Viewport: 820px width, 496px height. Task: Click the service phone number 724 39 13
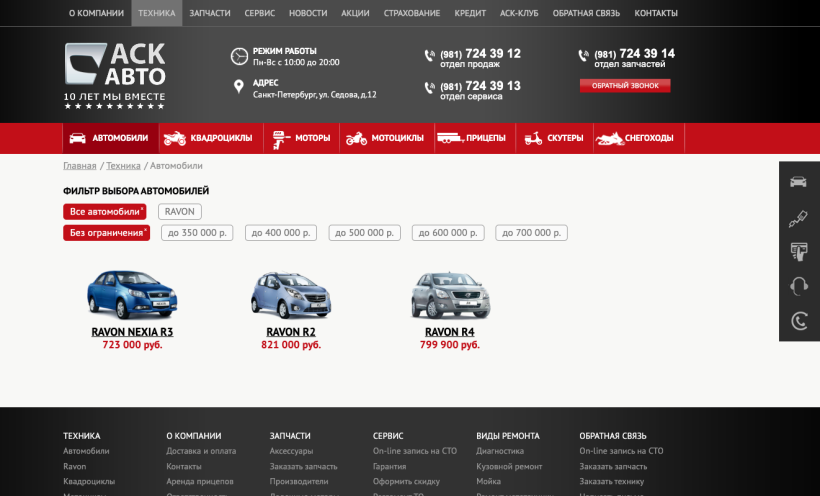[480, 86]
